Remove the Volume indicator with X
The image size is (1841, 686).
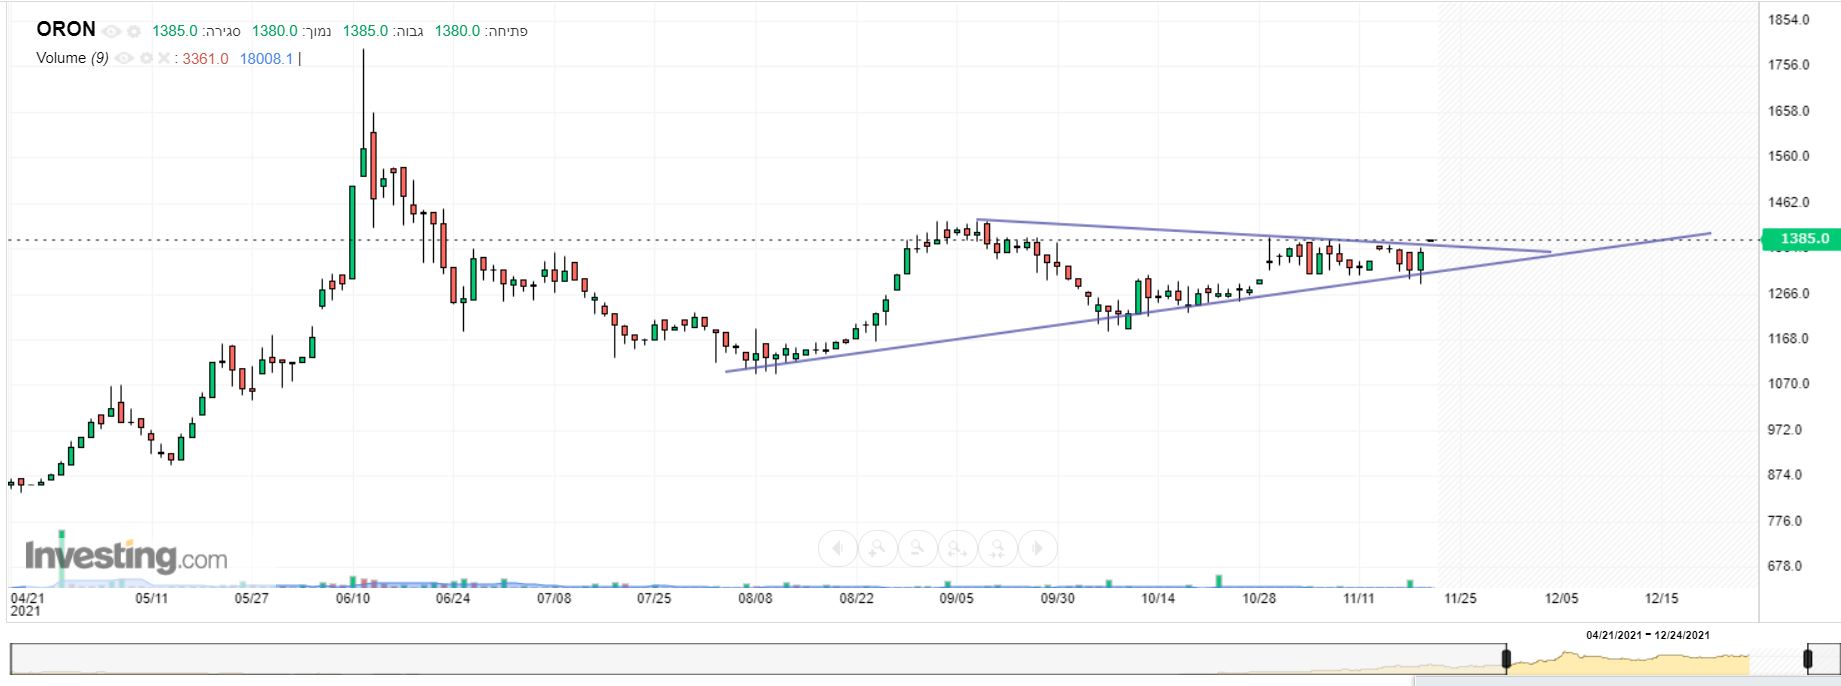(163, 59)
